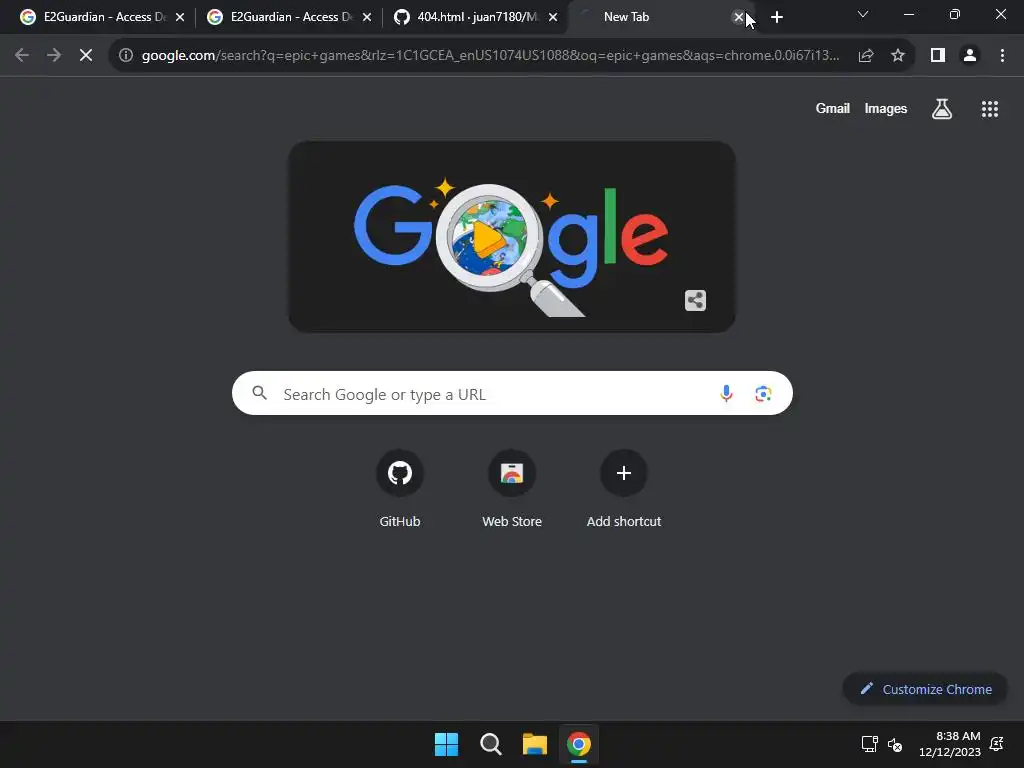Close the New Tab tab
Screen dimensions: 1024x768
(x=739, y=18)
